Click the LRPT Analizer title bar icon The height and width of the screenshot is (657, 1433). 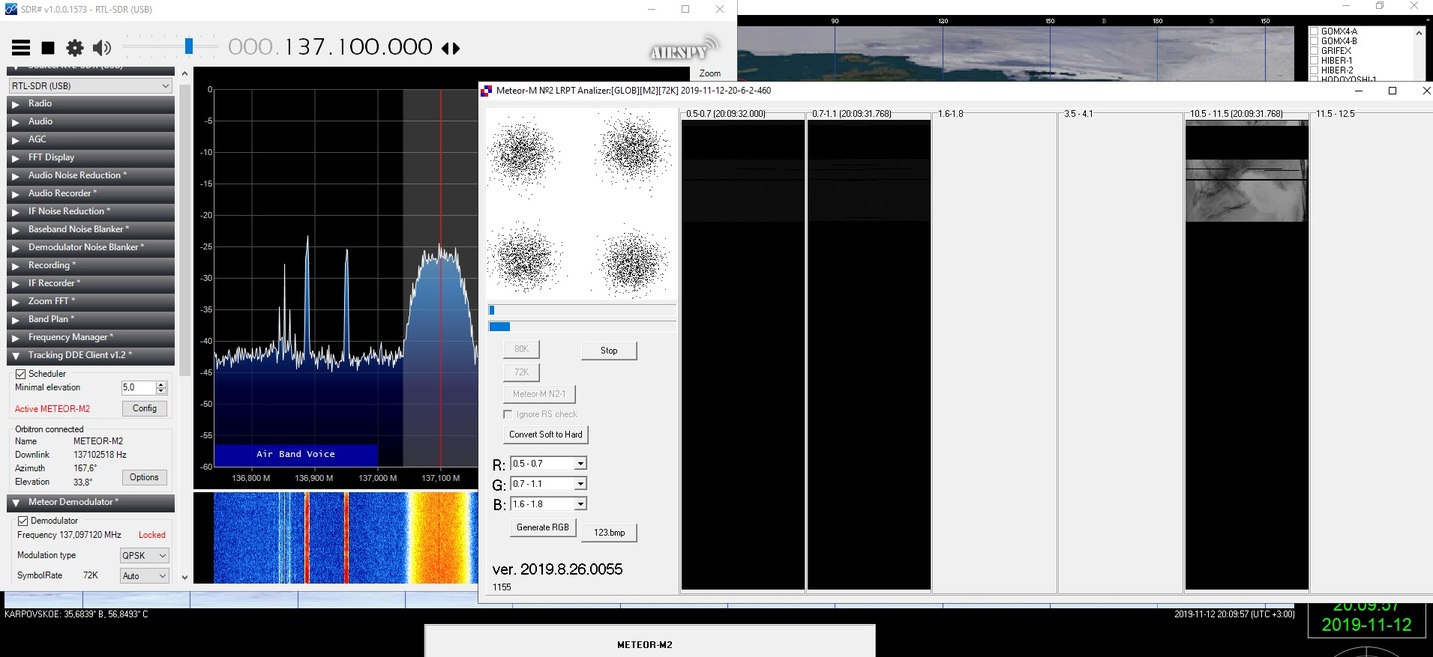[487, 91]
